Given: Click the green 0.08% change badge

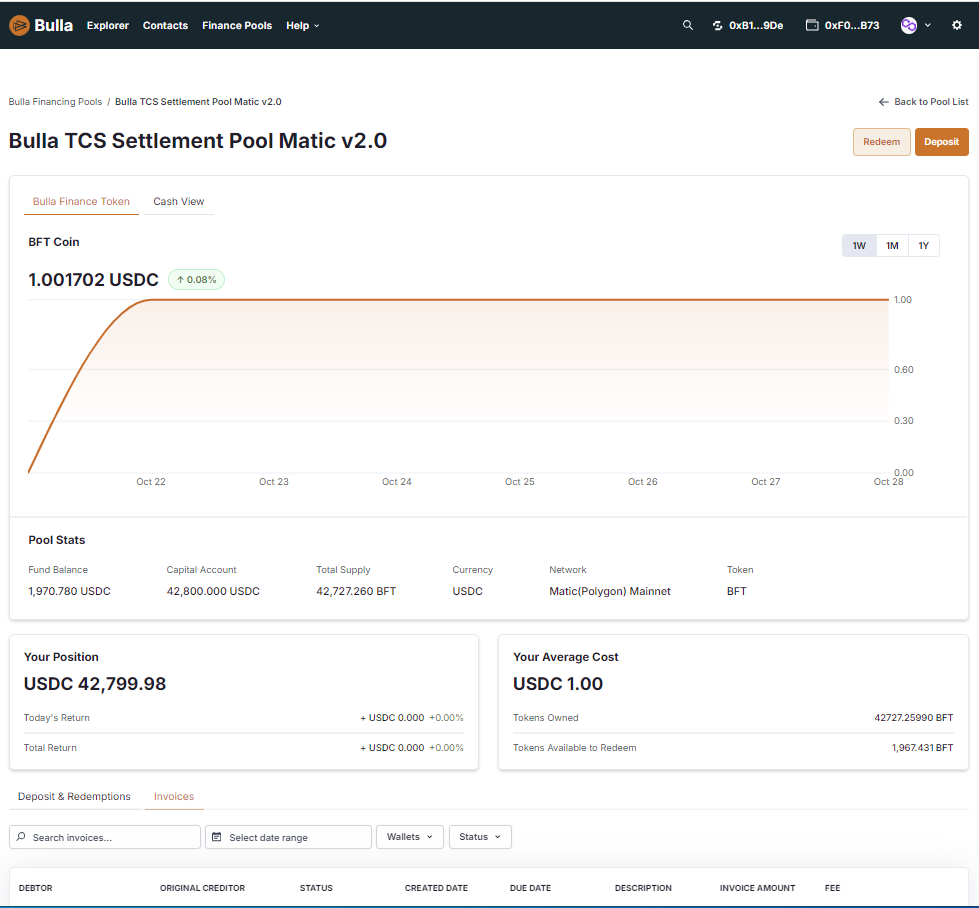Looking at the screenshot, I should pyautogui.click(x=196, y=280).
